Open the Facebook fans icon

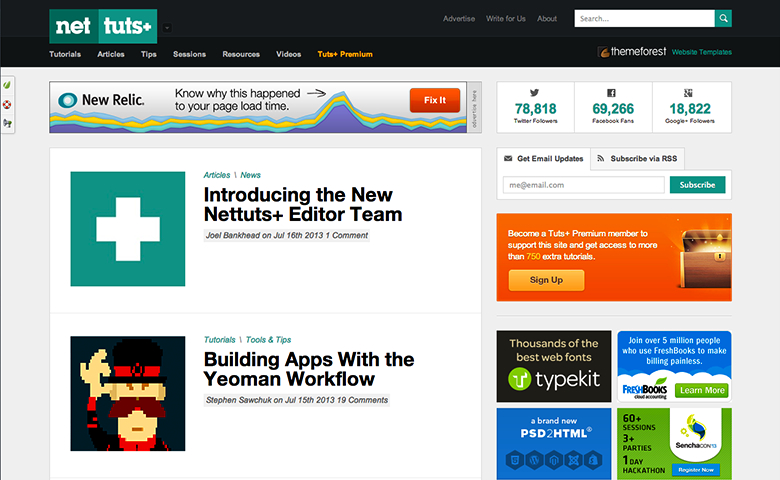pyautogui.click(x=613, y=92)
